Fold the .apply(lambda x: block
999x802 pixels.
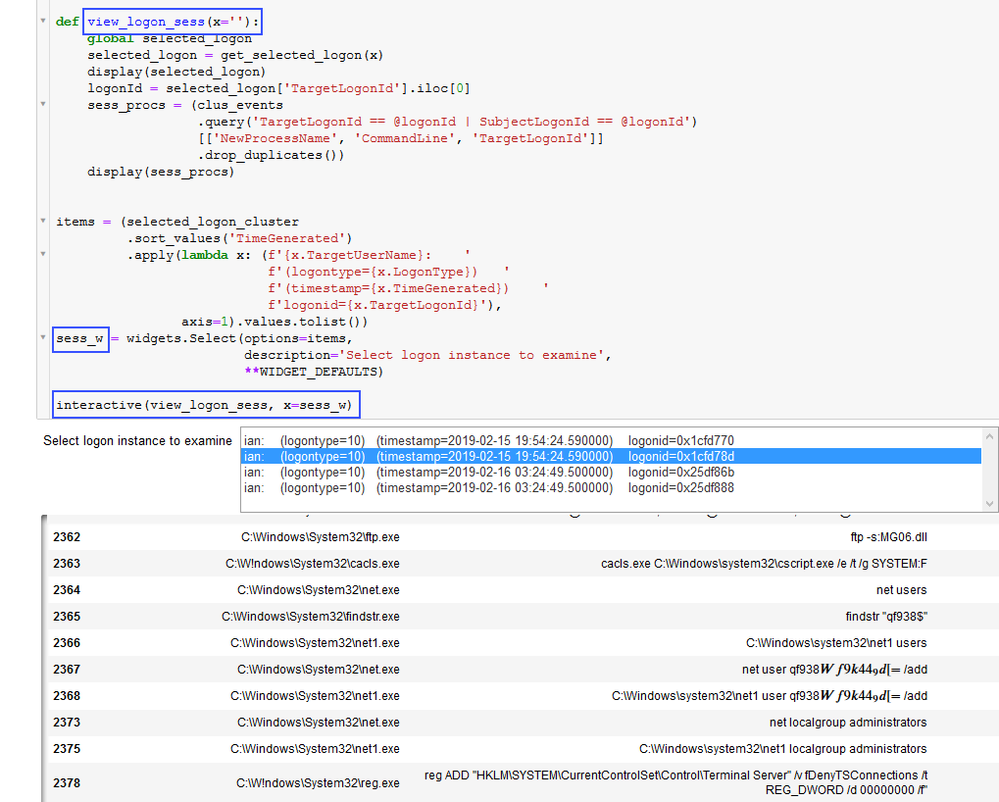click(x=43, y=254)
